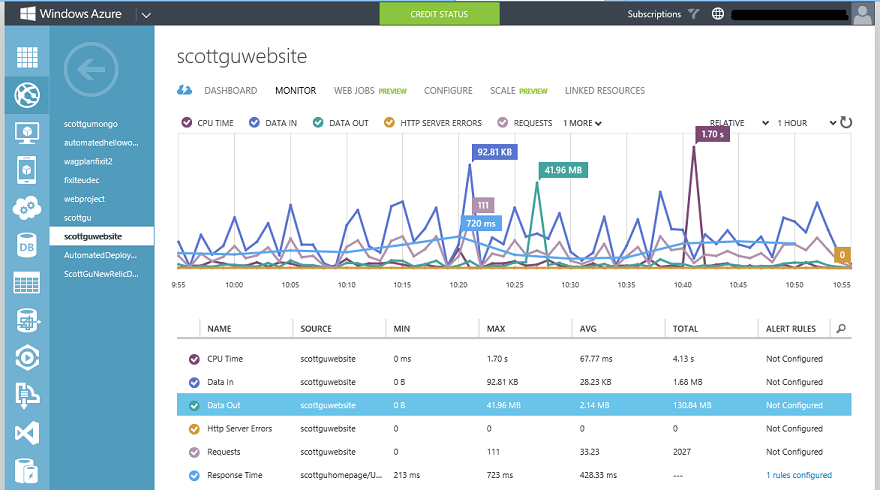Screen dimensions: 880x490
Task: Switch to the CONFIGURE tab
Action: pyautogui.click(x=448, y=91)
